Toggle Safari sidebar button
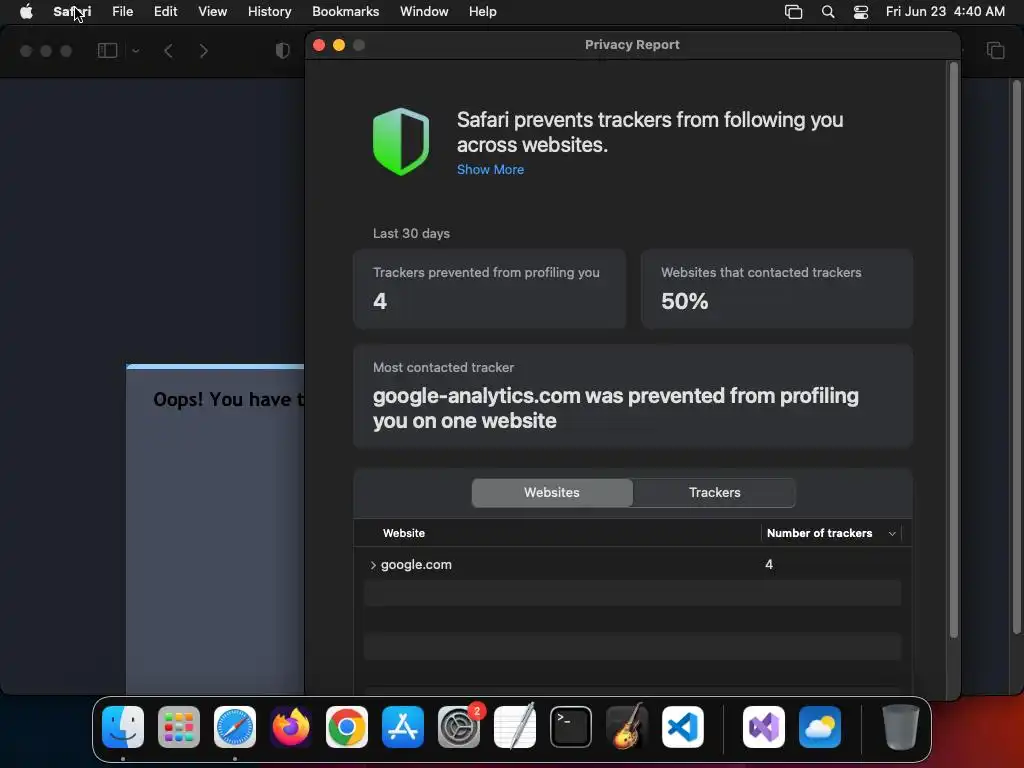The height and width of the screenshot is (768, 1024). [107, 50]
